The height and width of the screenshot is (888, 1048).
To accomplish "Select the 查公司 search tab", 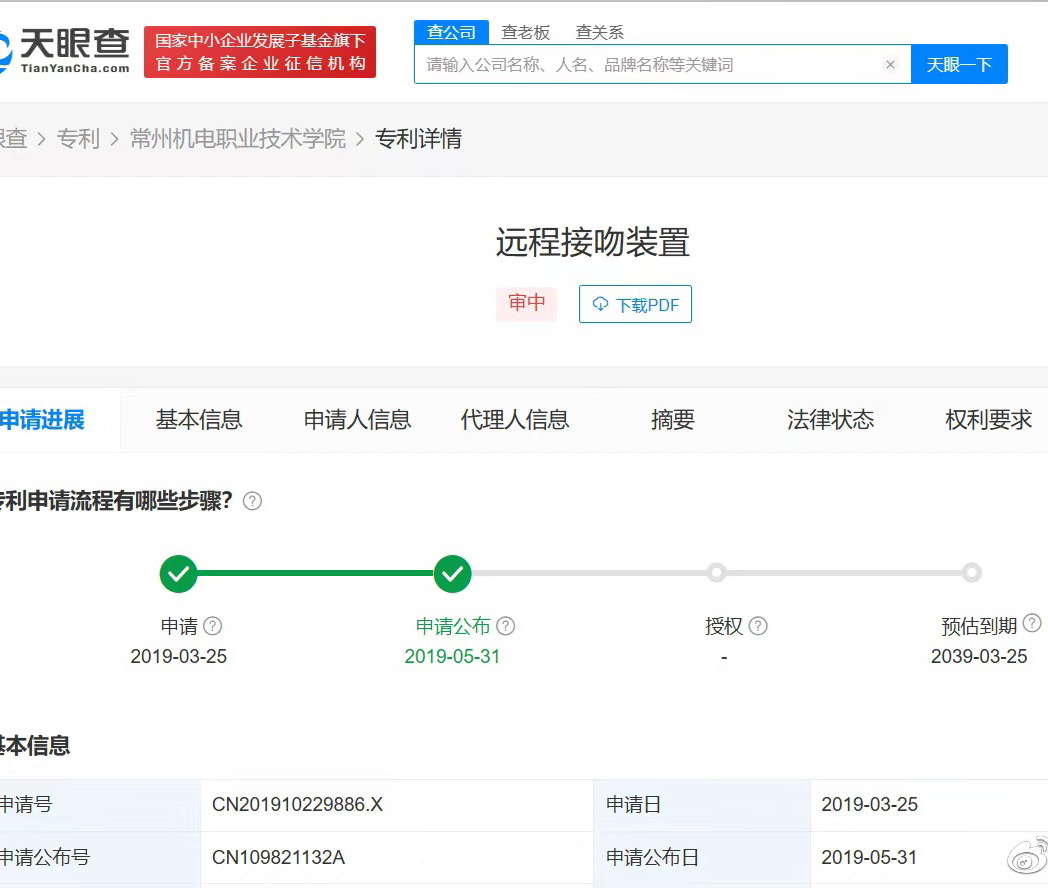I will tap(451, 32).
